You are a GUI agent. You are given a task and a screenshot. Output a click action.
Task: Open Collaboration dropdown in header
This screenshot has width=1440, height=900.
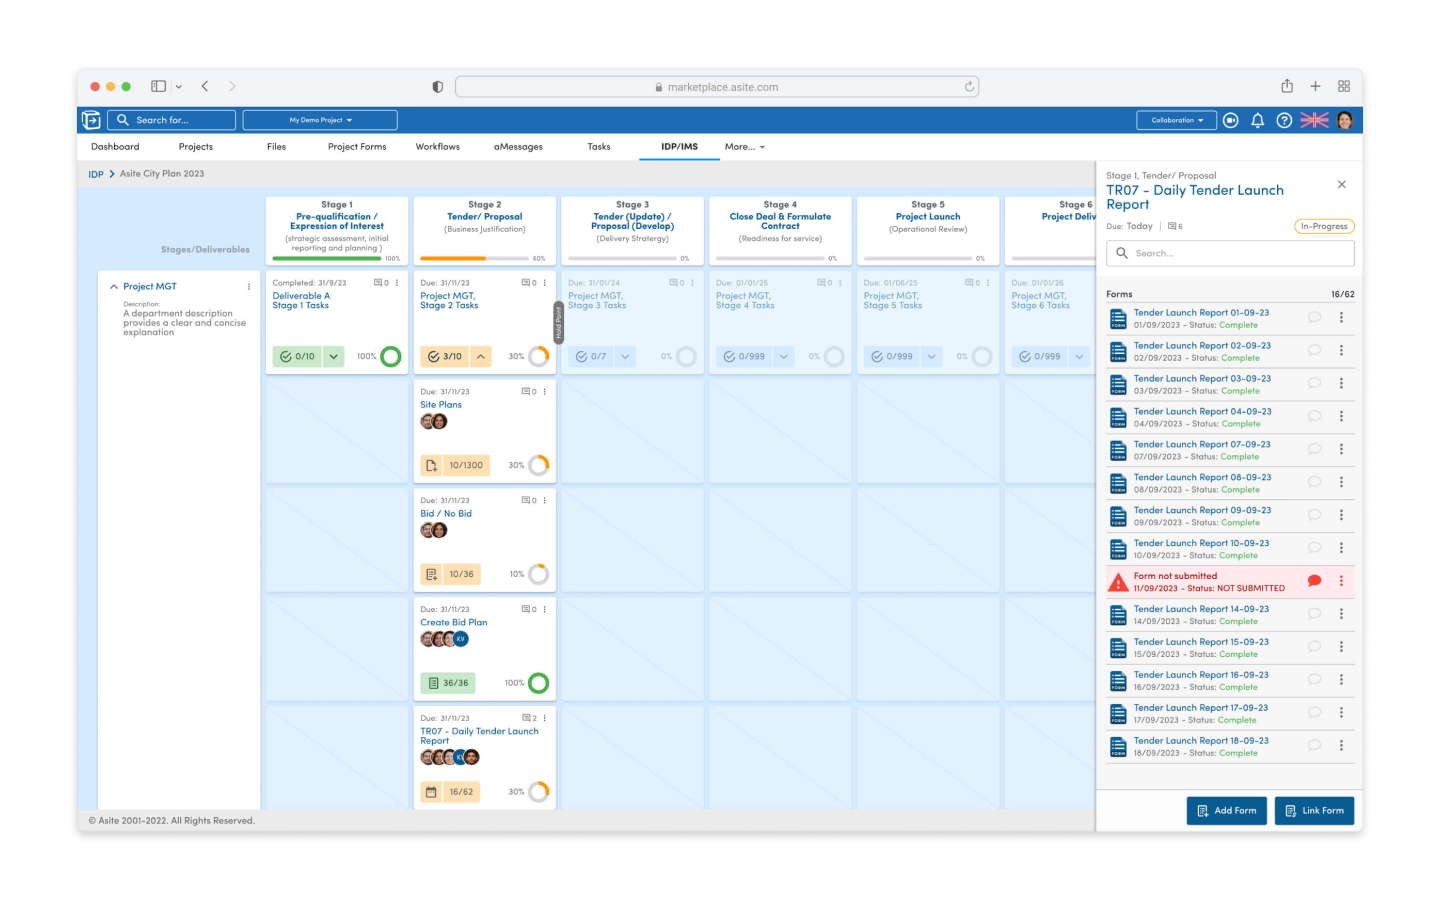1176,120
